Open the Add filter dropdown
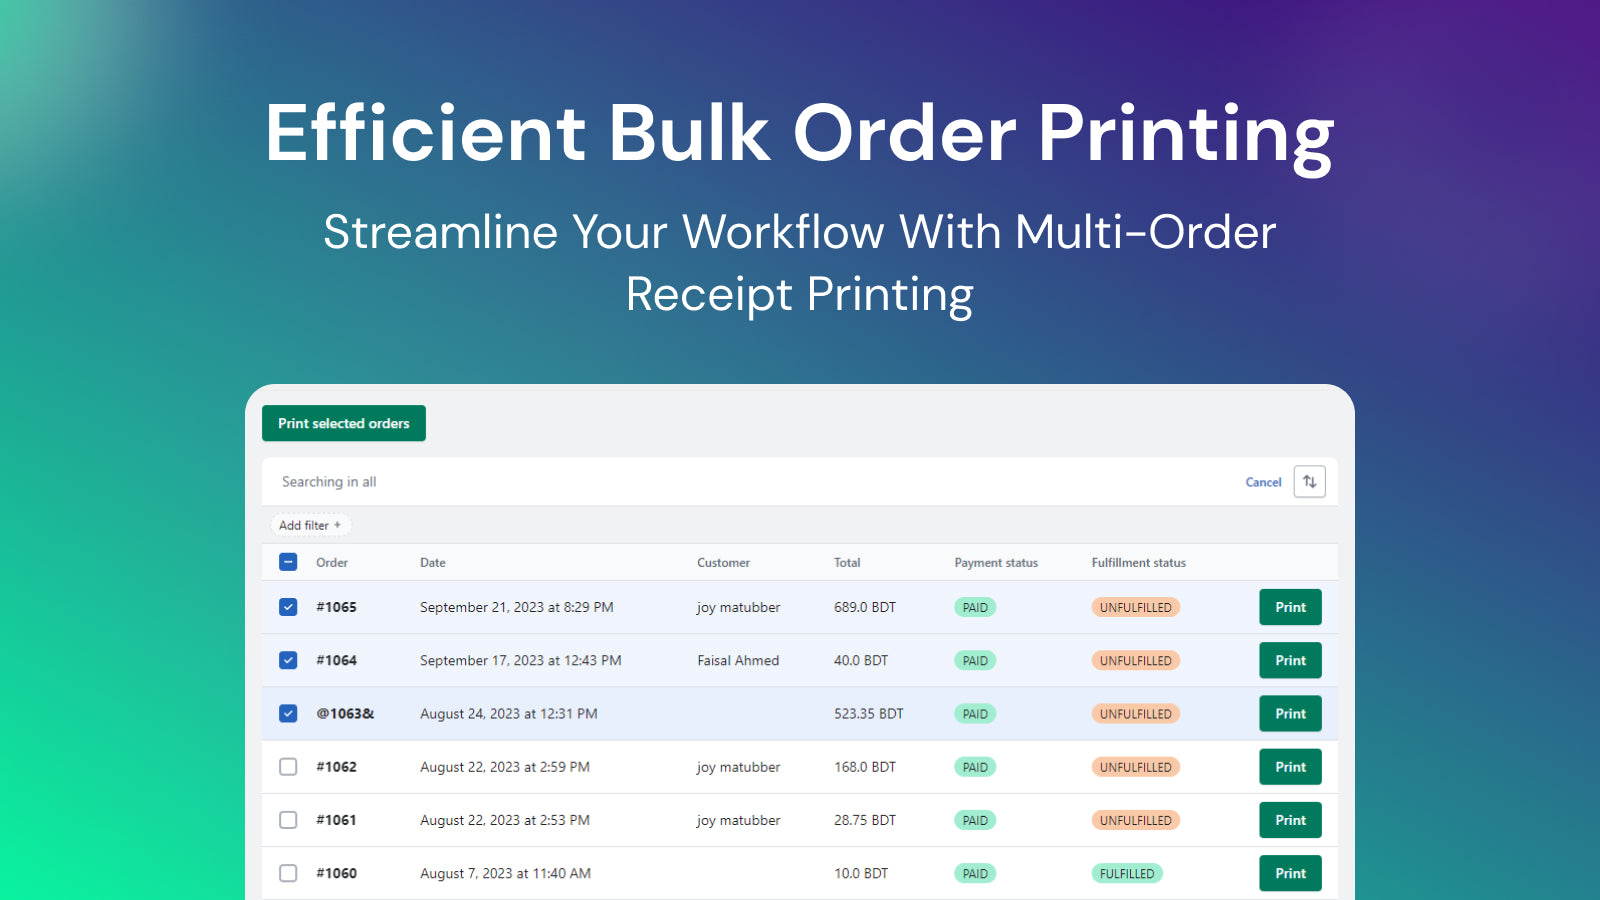Image resolution: width=1600 pixels, height=900 pixels. tap(310, 525)
